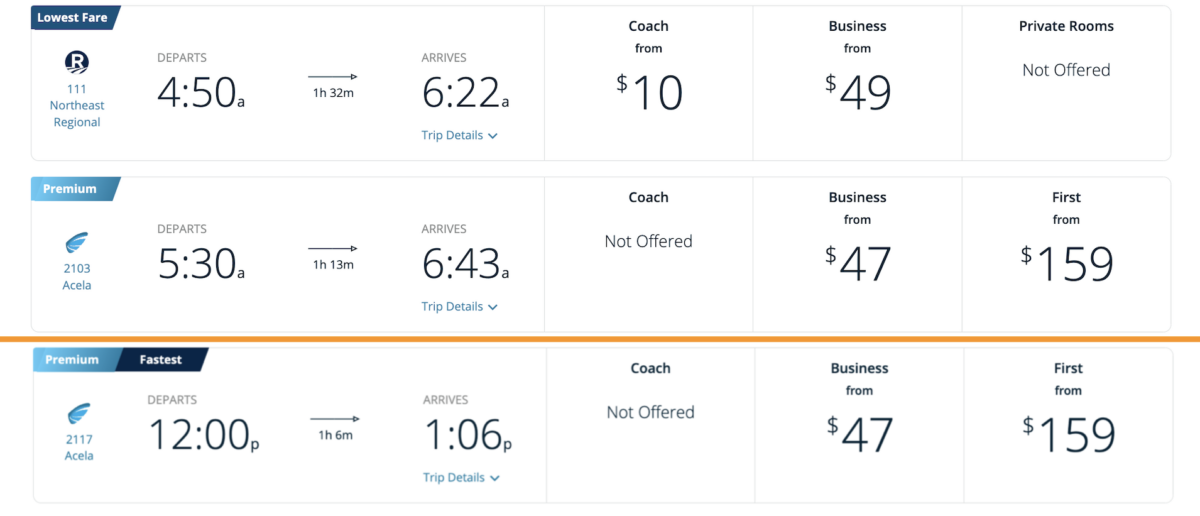Click the Acela wing icon for train 2103
The image size is (1200, 516).
click(77, 243)
